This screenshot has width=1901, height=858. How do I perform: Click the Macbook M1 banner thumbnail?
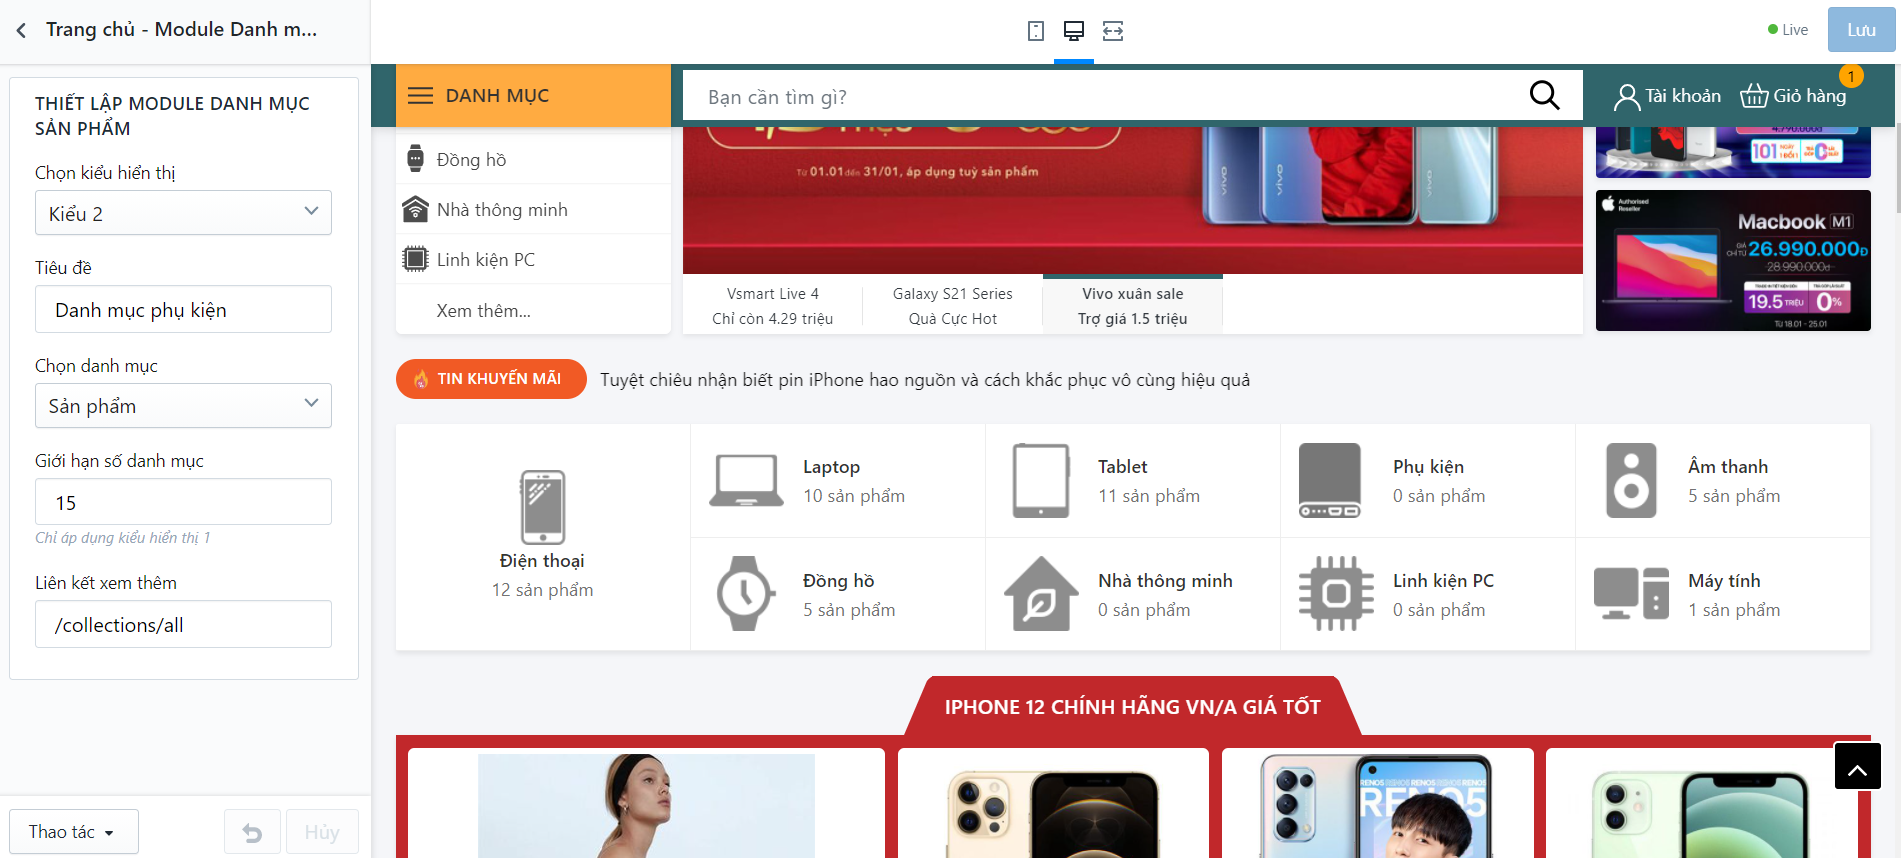click(x=1733, y=261)
